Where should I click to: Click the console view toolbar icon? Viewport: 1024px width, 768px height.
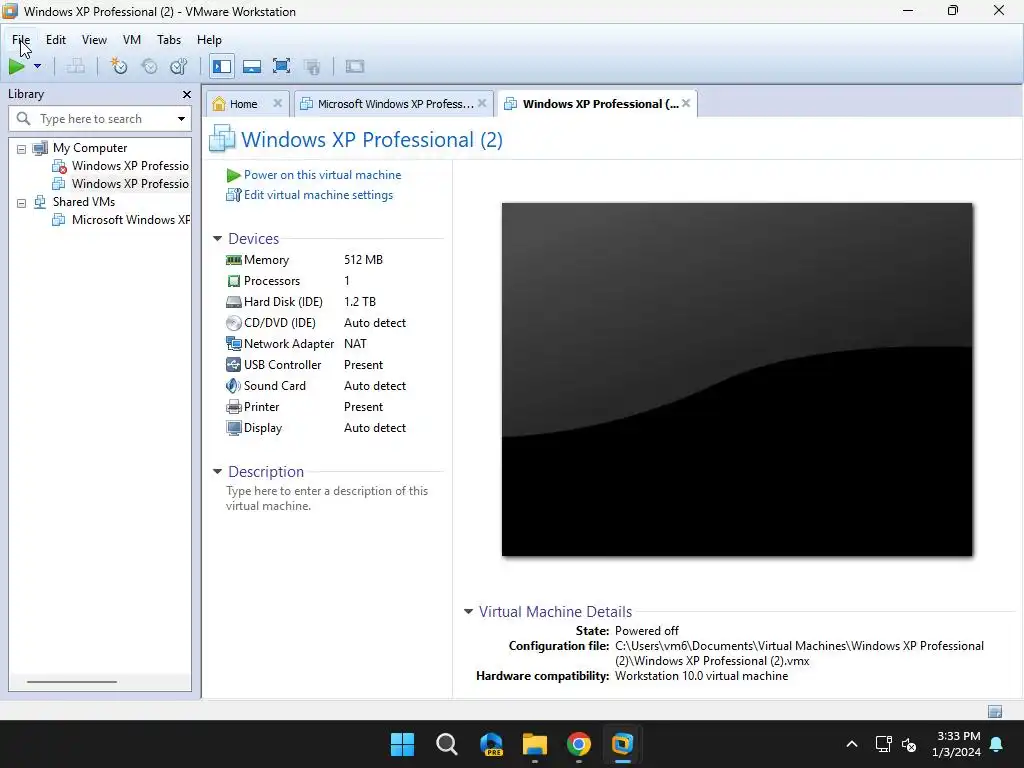[355, 66]
